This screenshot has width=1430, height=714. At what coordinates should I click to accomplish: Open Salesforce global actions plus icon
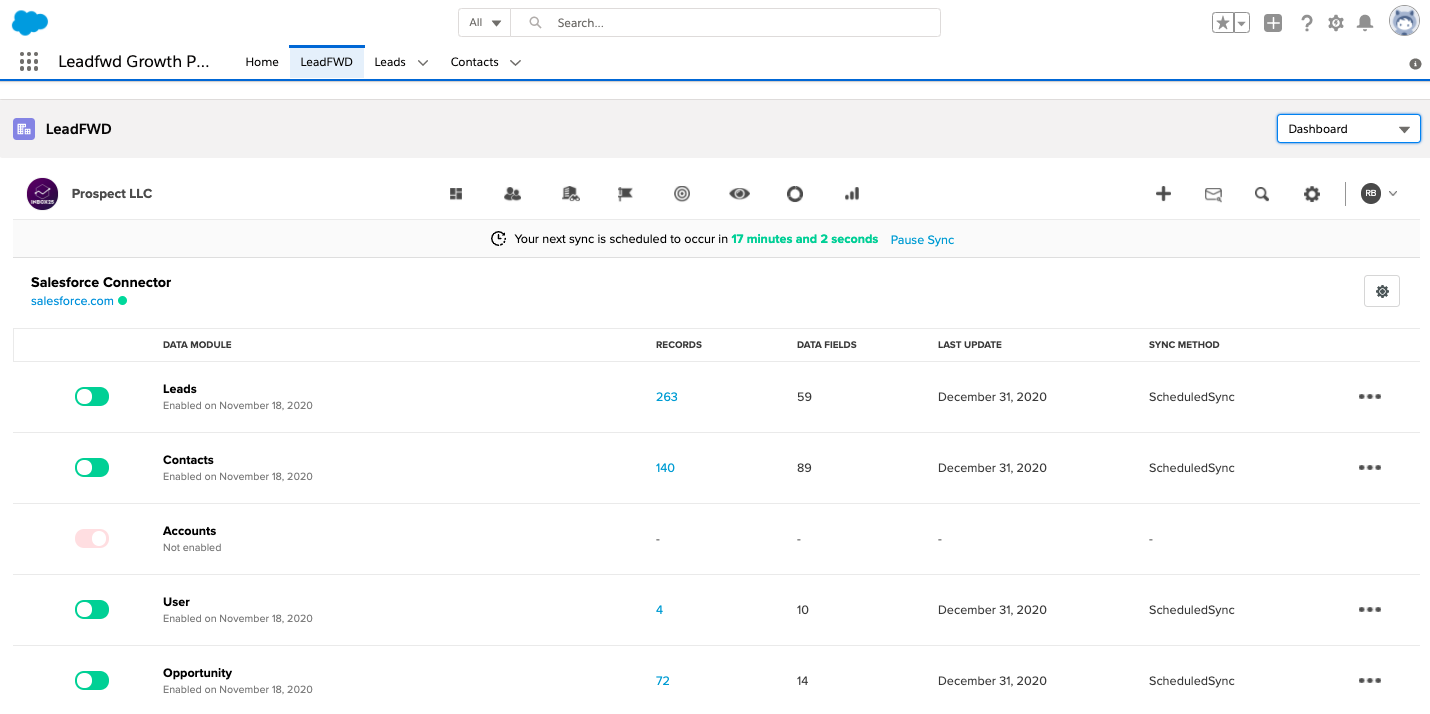tap(1273, 22)
